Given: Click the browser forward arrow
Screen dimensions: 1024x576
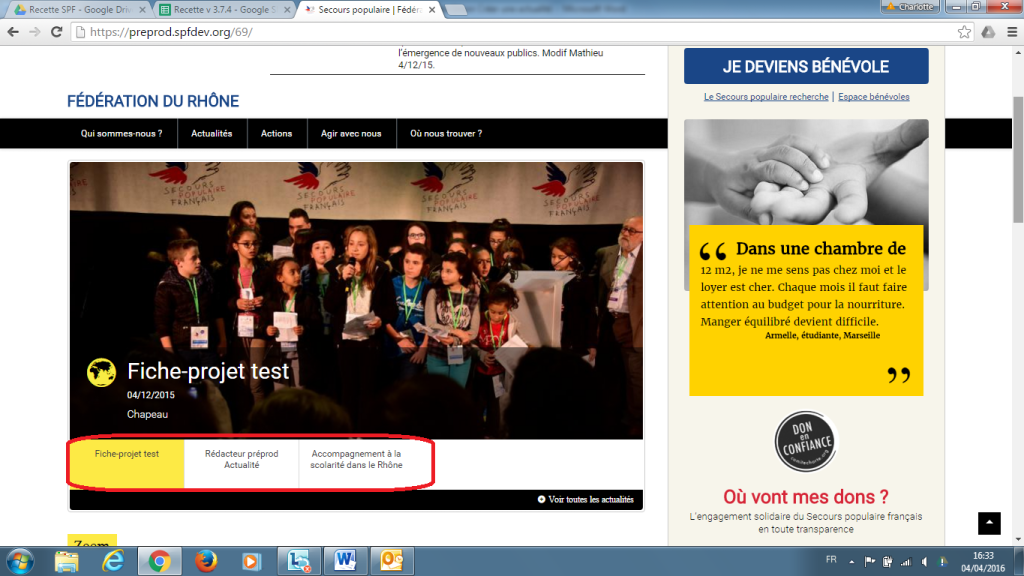Looking at the screenshot, I should [x=35, y=32].
